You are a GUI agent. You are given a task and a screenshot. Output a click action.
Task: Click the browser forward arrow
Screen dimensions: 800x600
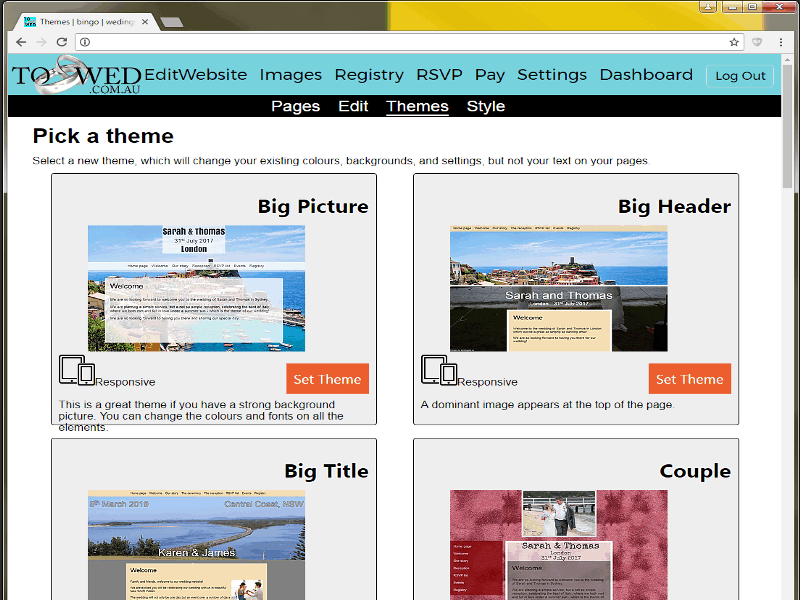(41, 42)
